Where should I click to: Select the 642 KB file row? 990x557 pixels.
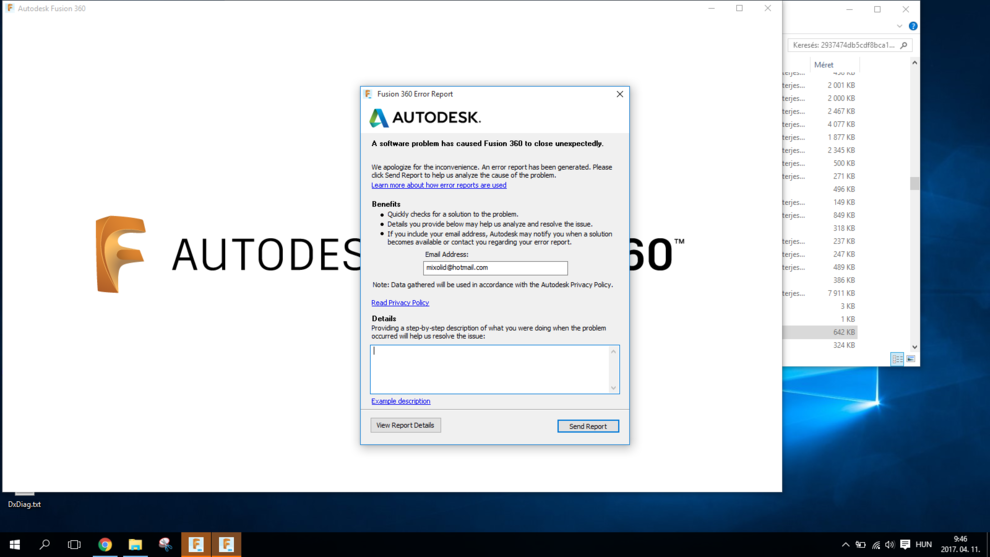point(820,332)
